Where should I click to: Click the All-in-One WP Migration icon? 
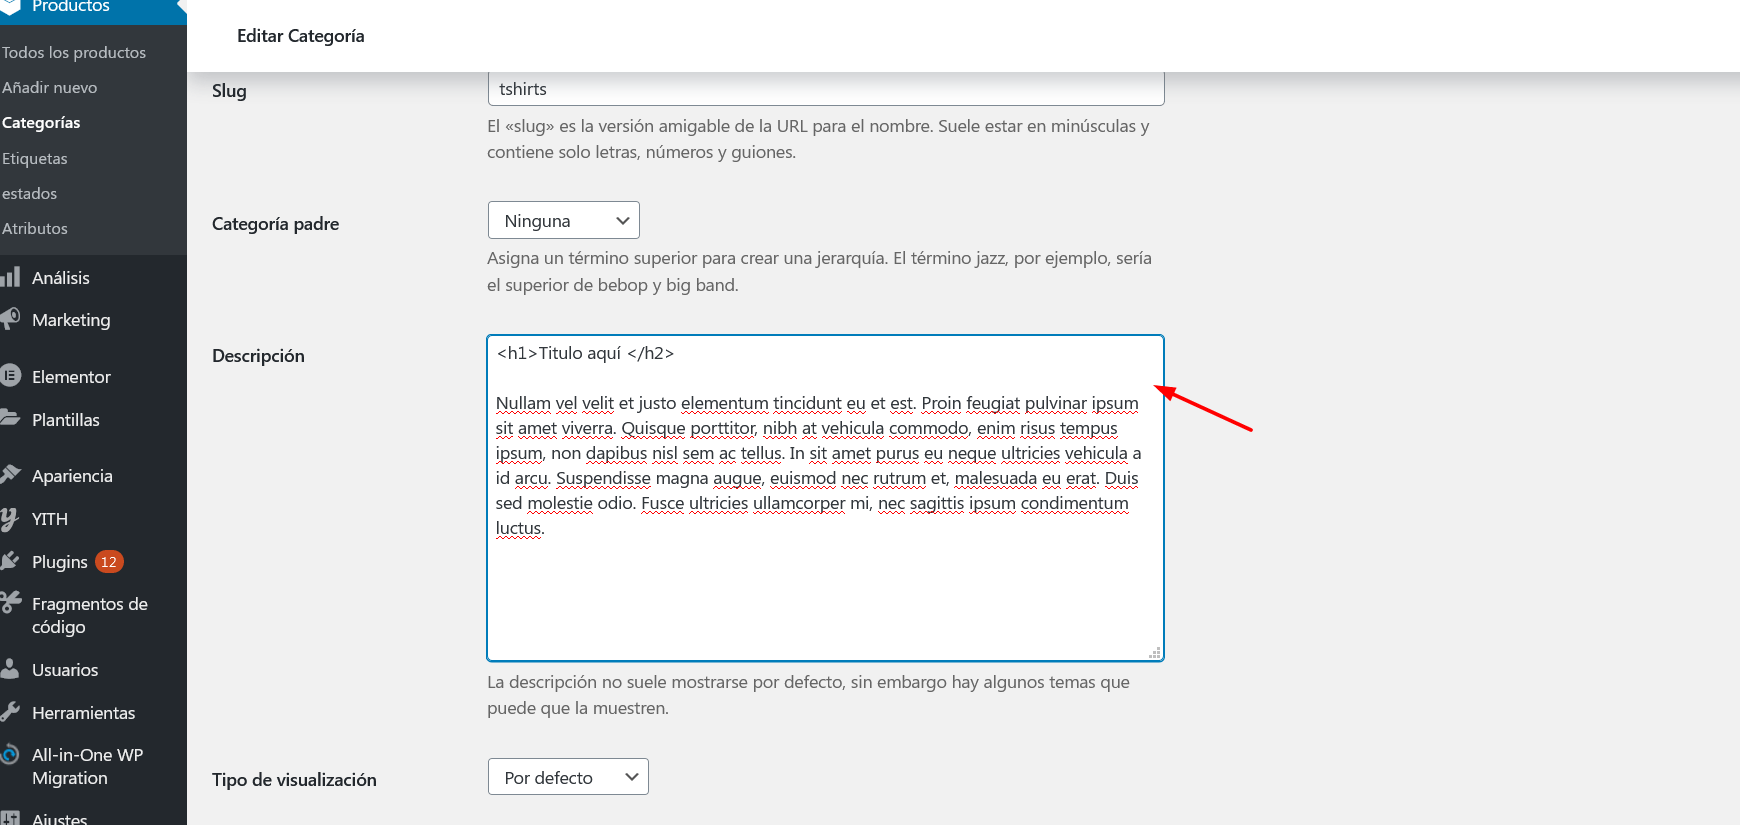(10, 754)
